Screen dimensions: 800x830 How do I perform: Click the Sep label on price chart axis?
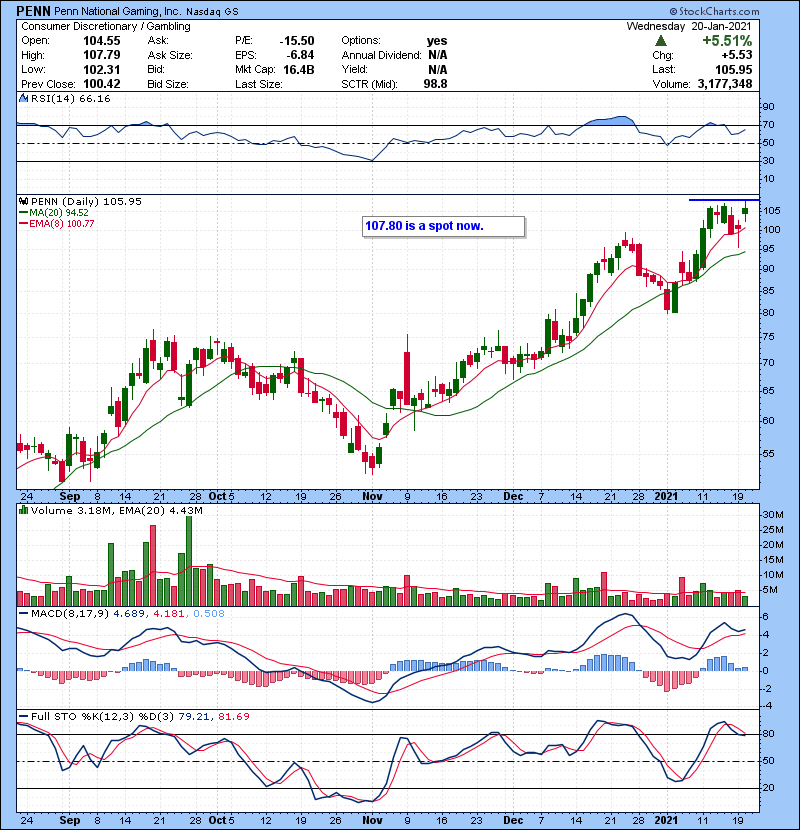(69, 497)
